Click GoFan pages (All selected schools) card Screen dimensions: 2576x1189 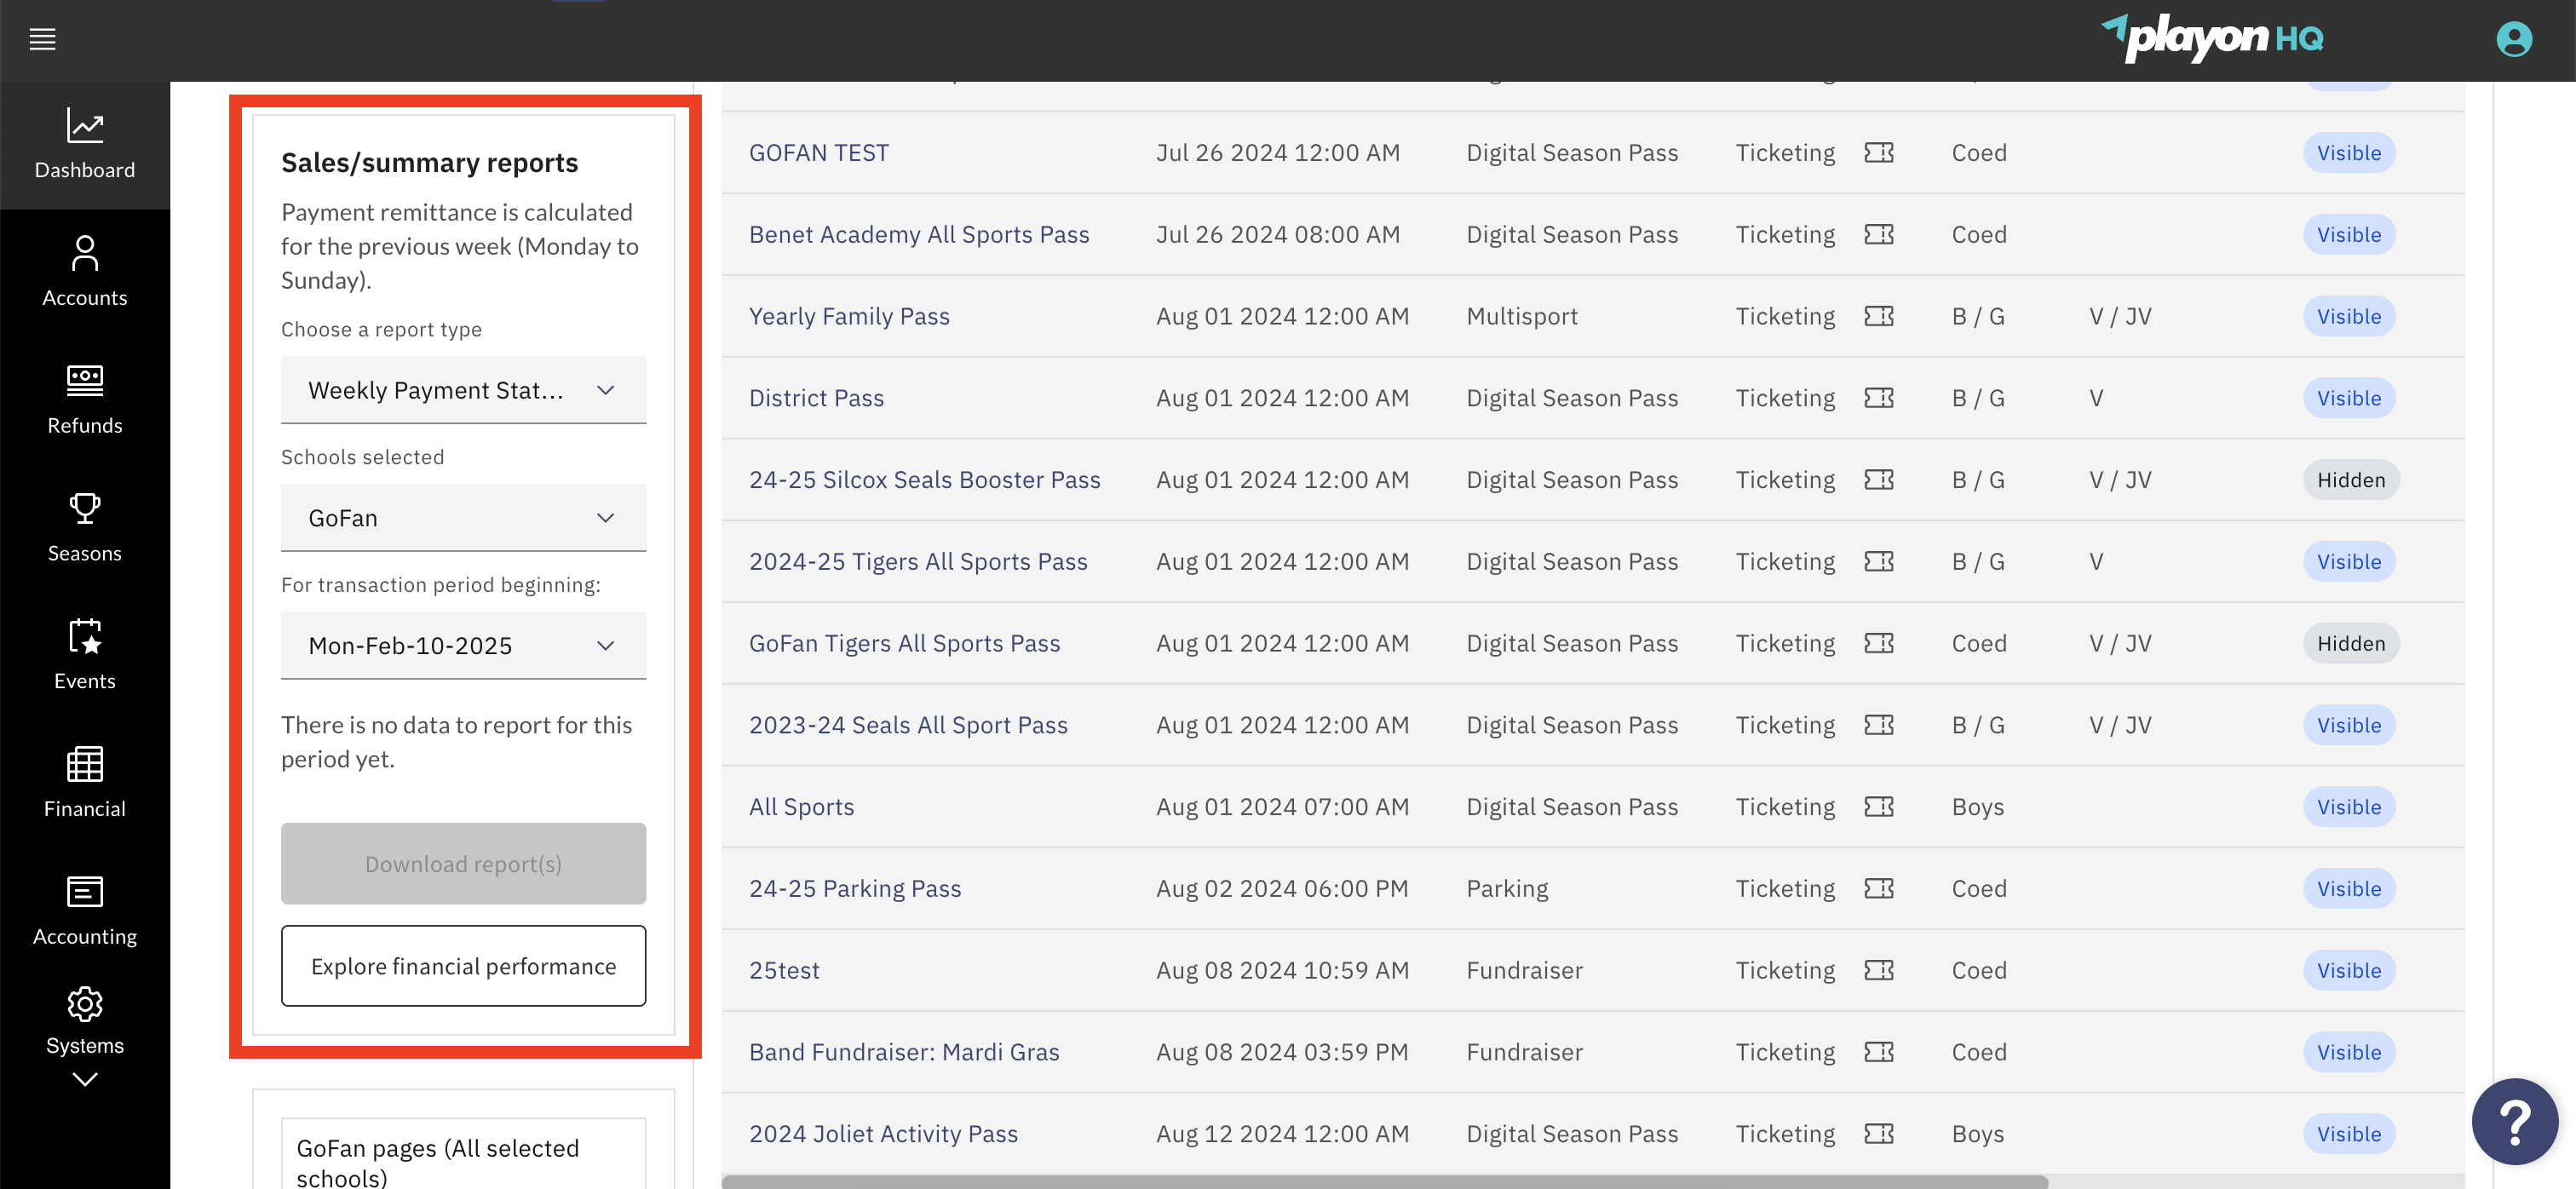[463, 1155]
